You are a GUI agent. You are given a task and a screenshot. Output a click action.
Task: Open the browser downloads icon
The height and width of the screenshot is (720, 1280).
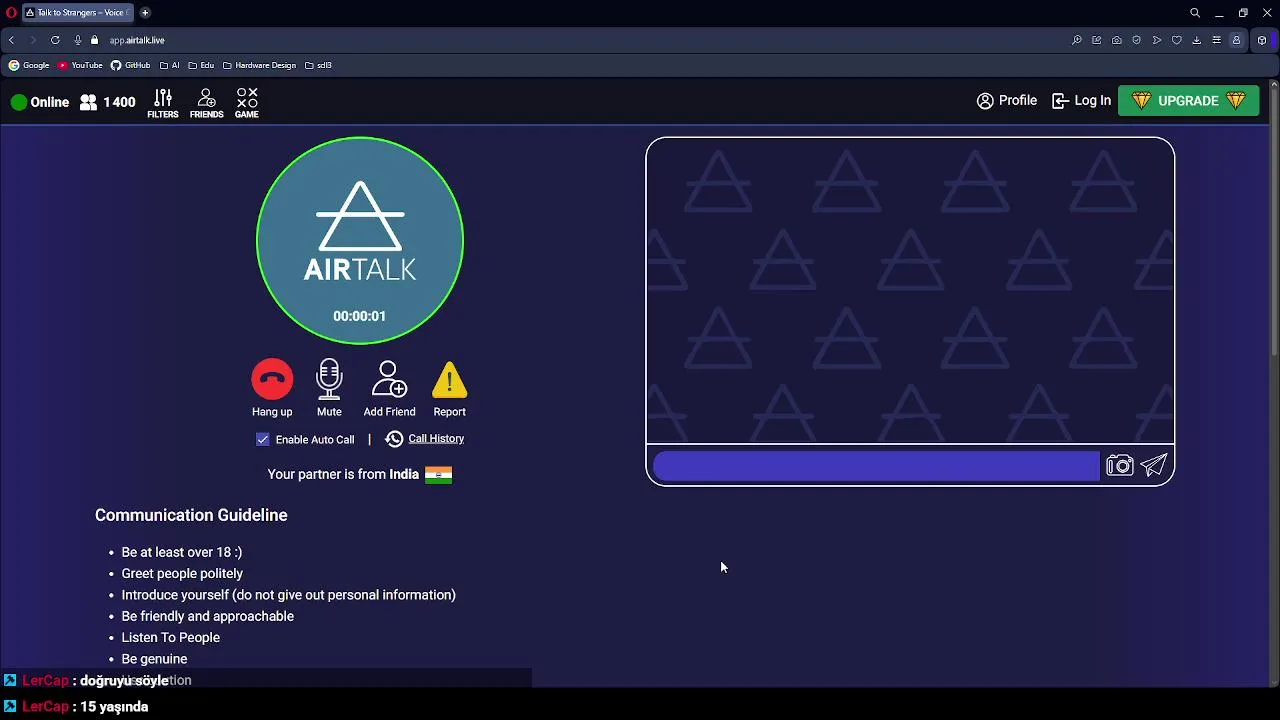click(1197, 40)
